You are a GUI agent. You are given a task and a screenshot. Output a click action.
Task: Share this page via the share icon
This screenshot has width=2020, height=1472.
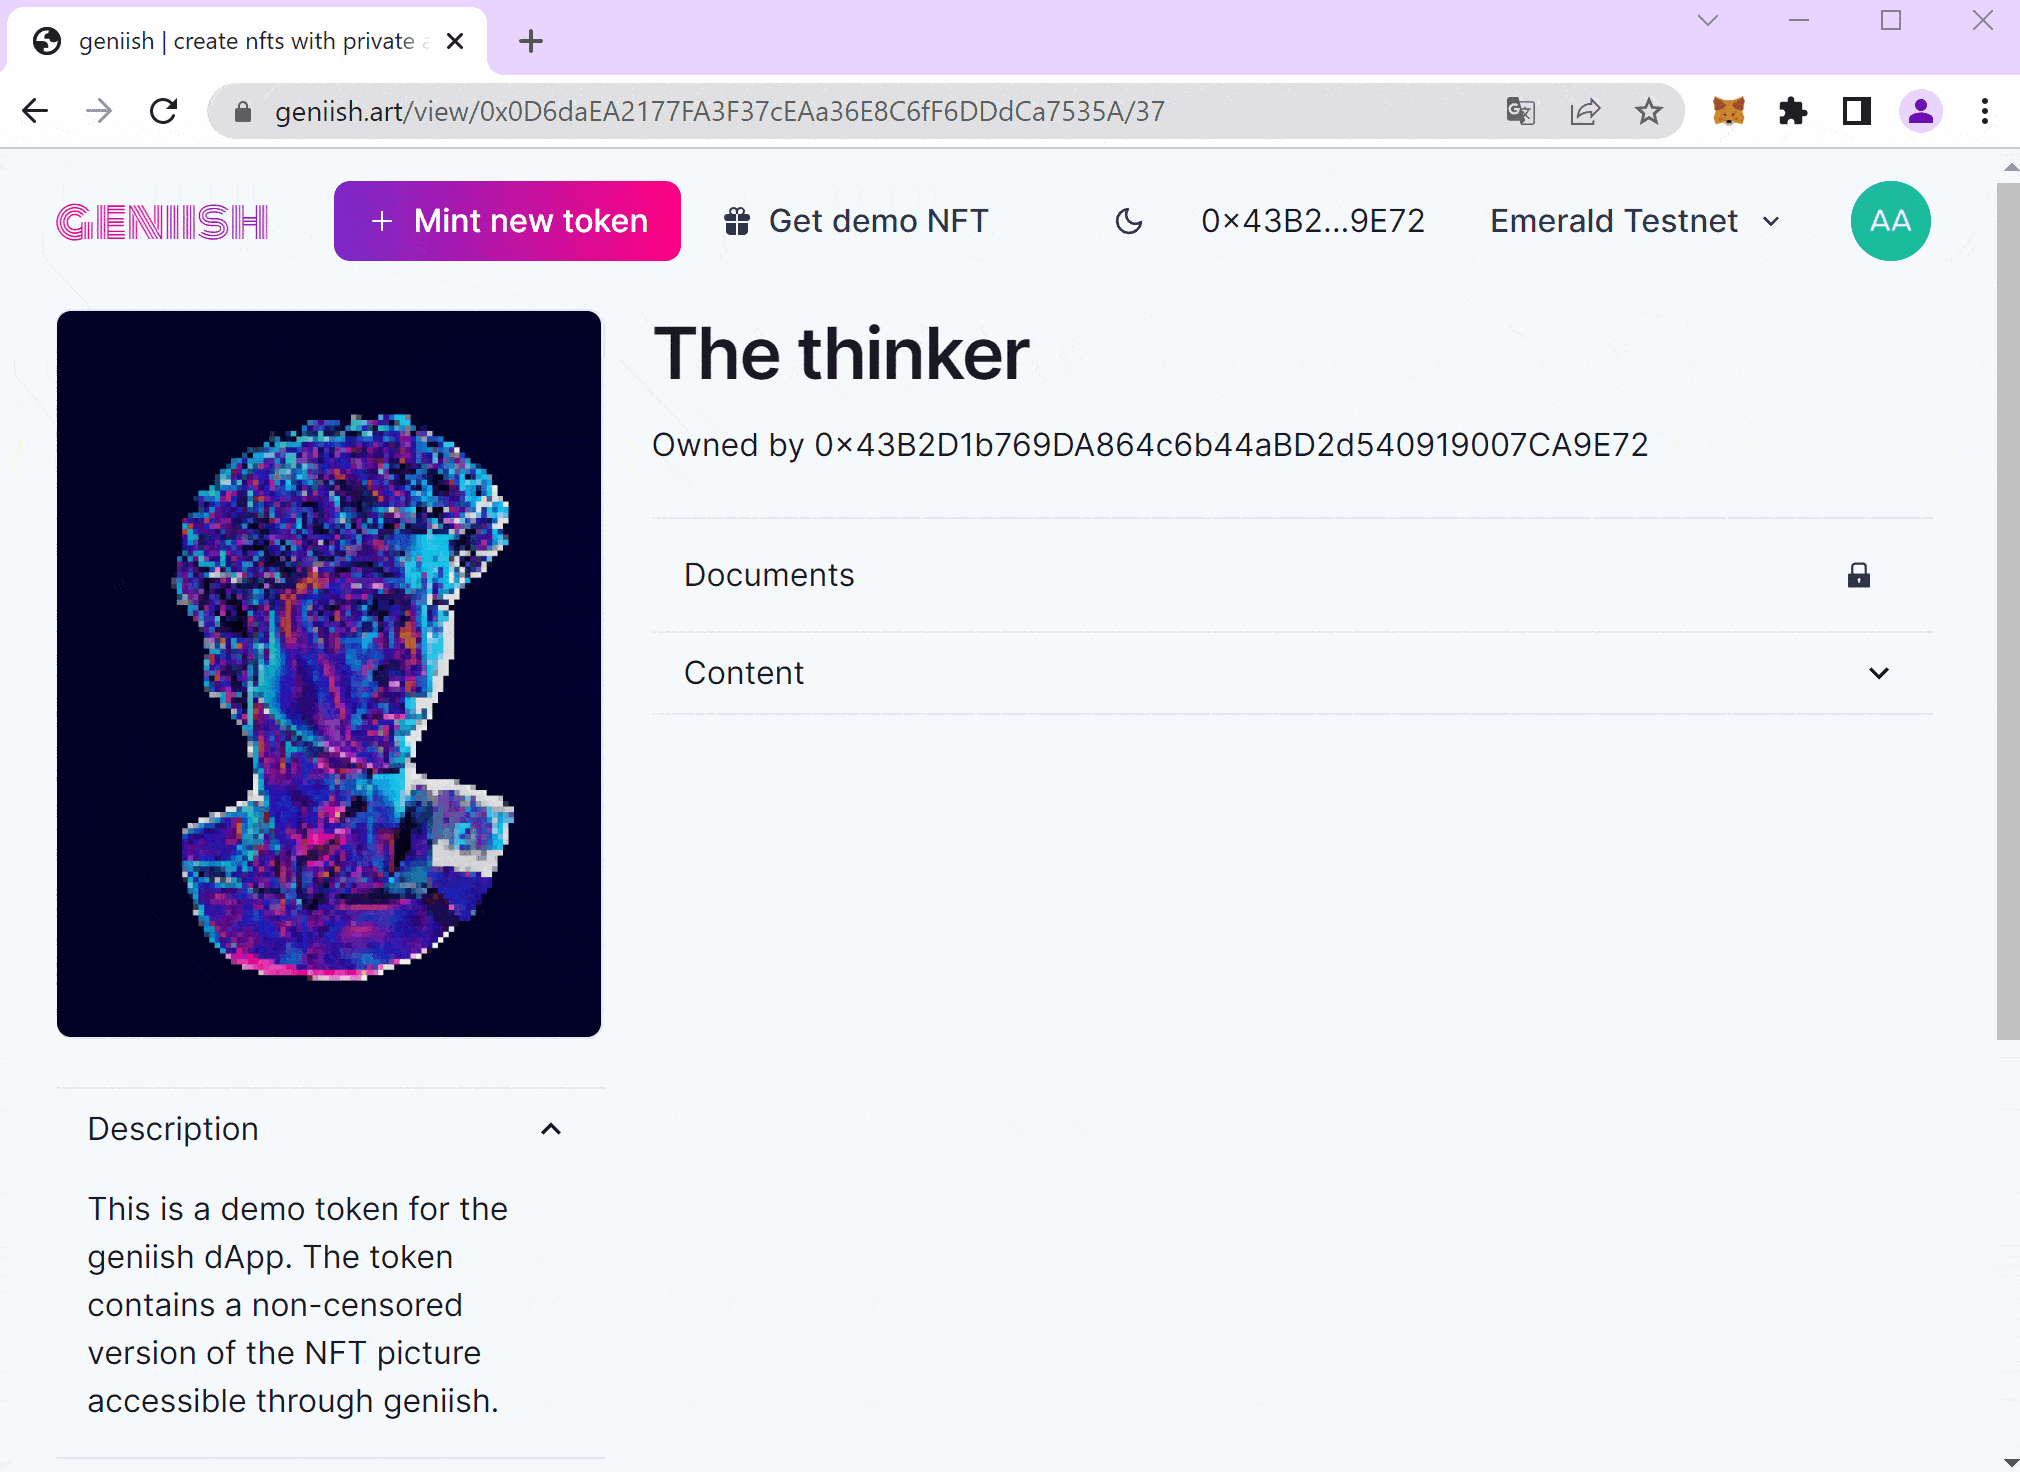[1585, 111]
